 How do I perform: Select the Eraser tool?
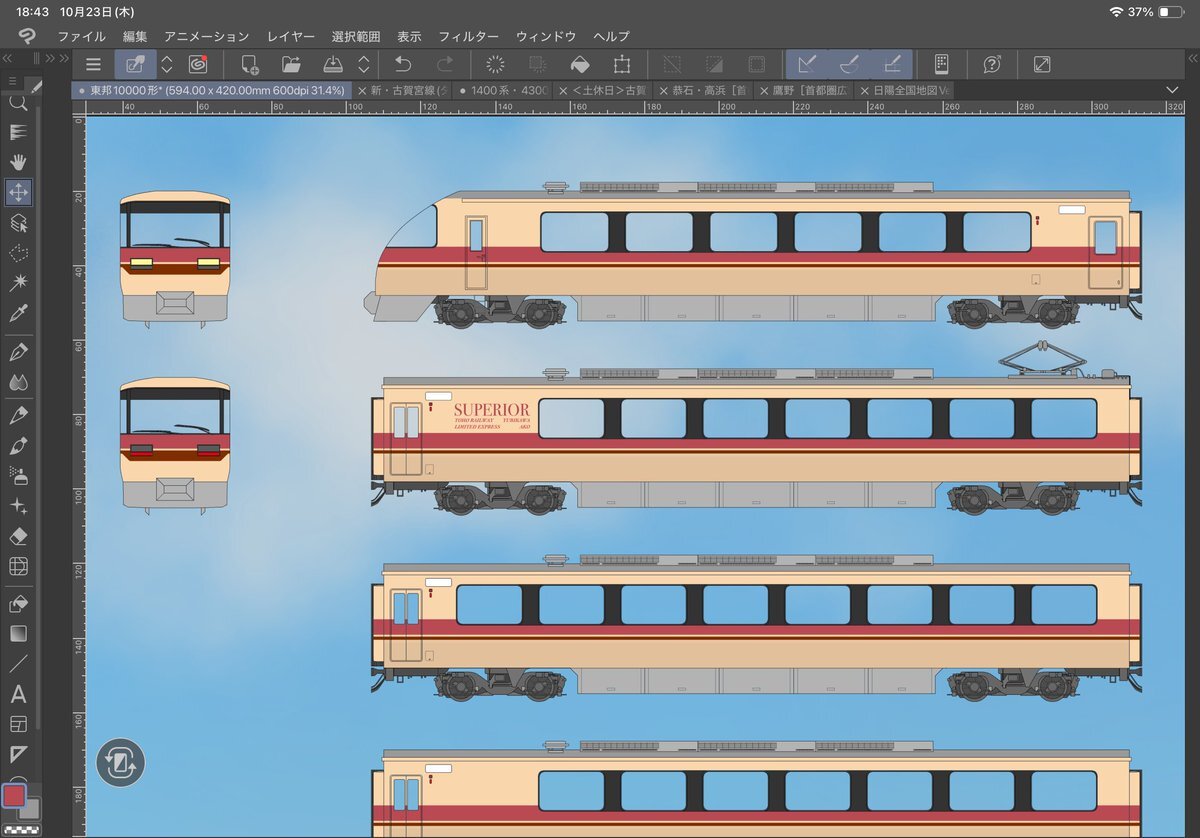click(x=18, y=536)
